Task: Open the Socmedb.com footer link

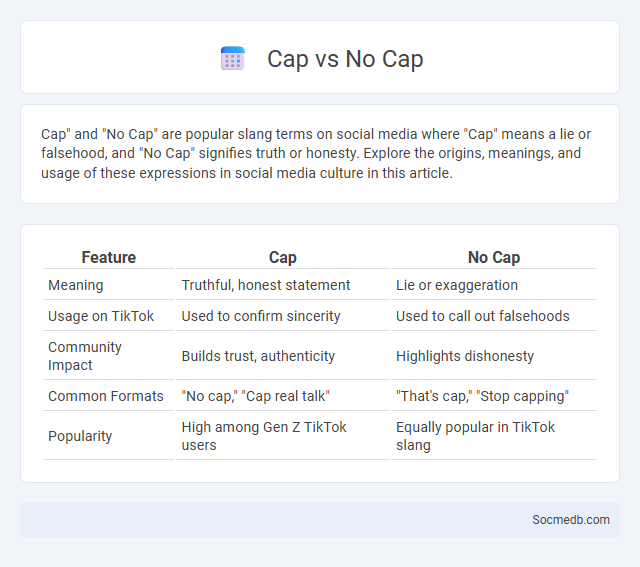Action: [x=571, y=520]
